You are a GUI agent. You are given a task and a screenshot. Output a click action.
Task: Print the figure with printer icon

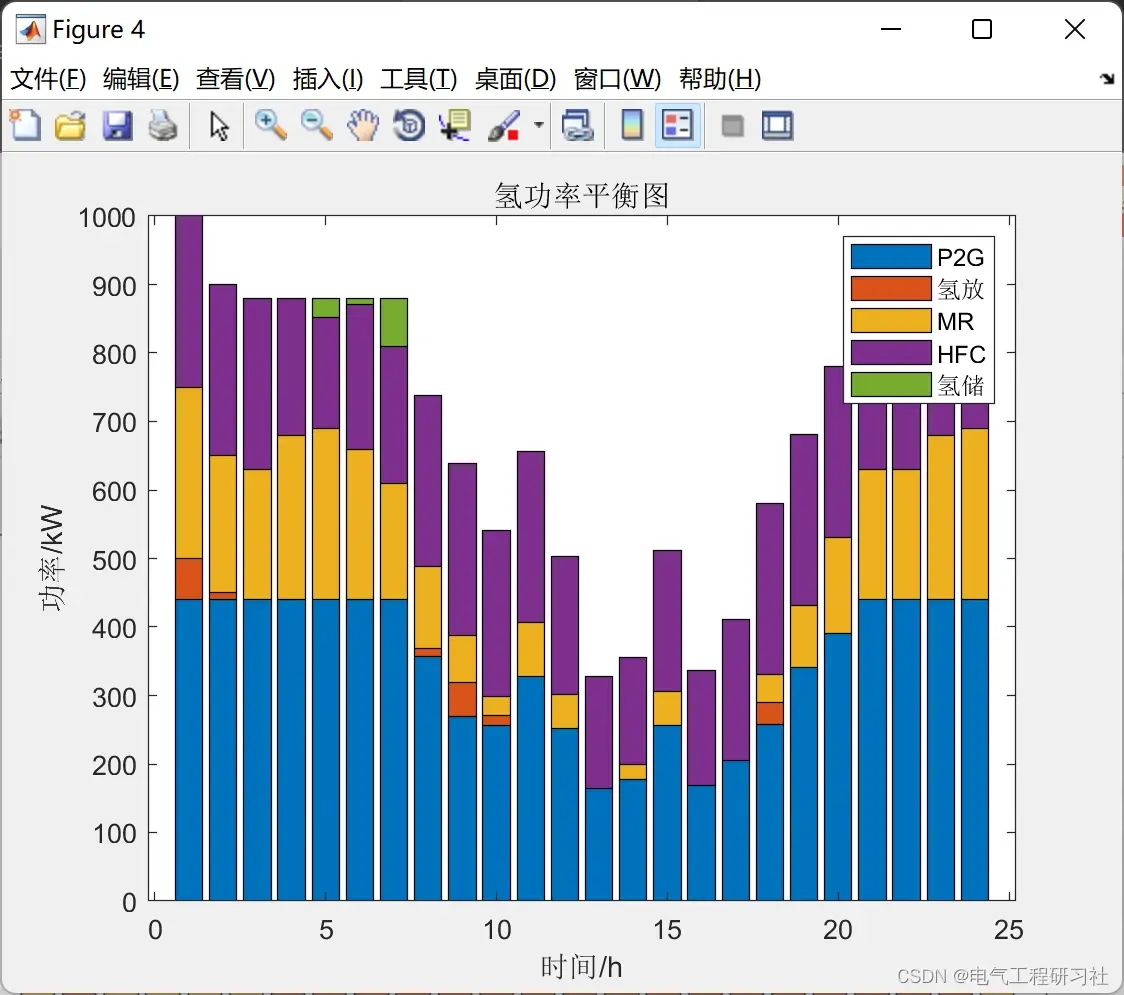(163, 125)
